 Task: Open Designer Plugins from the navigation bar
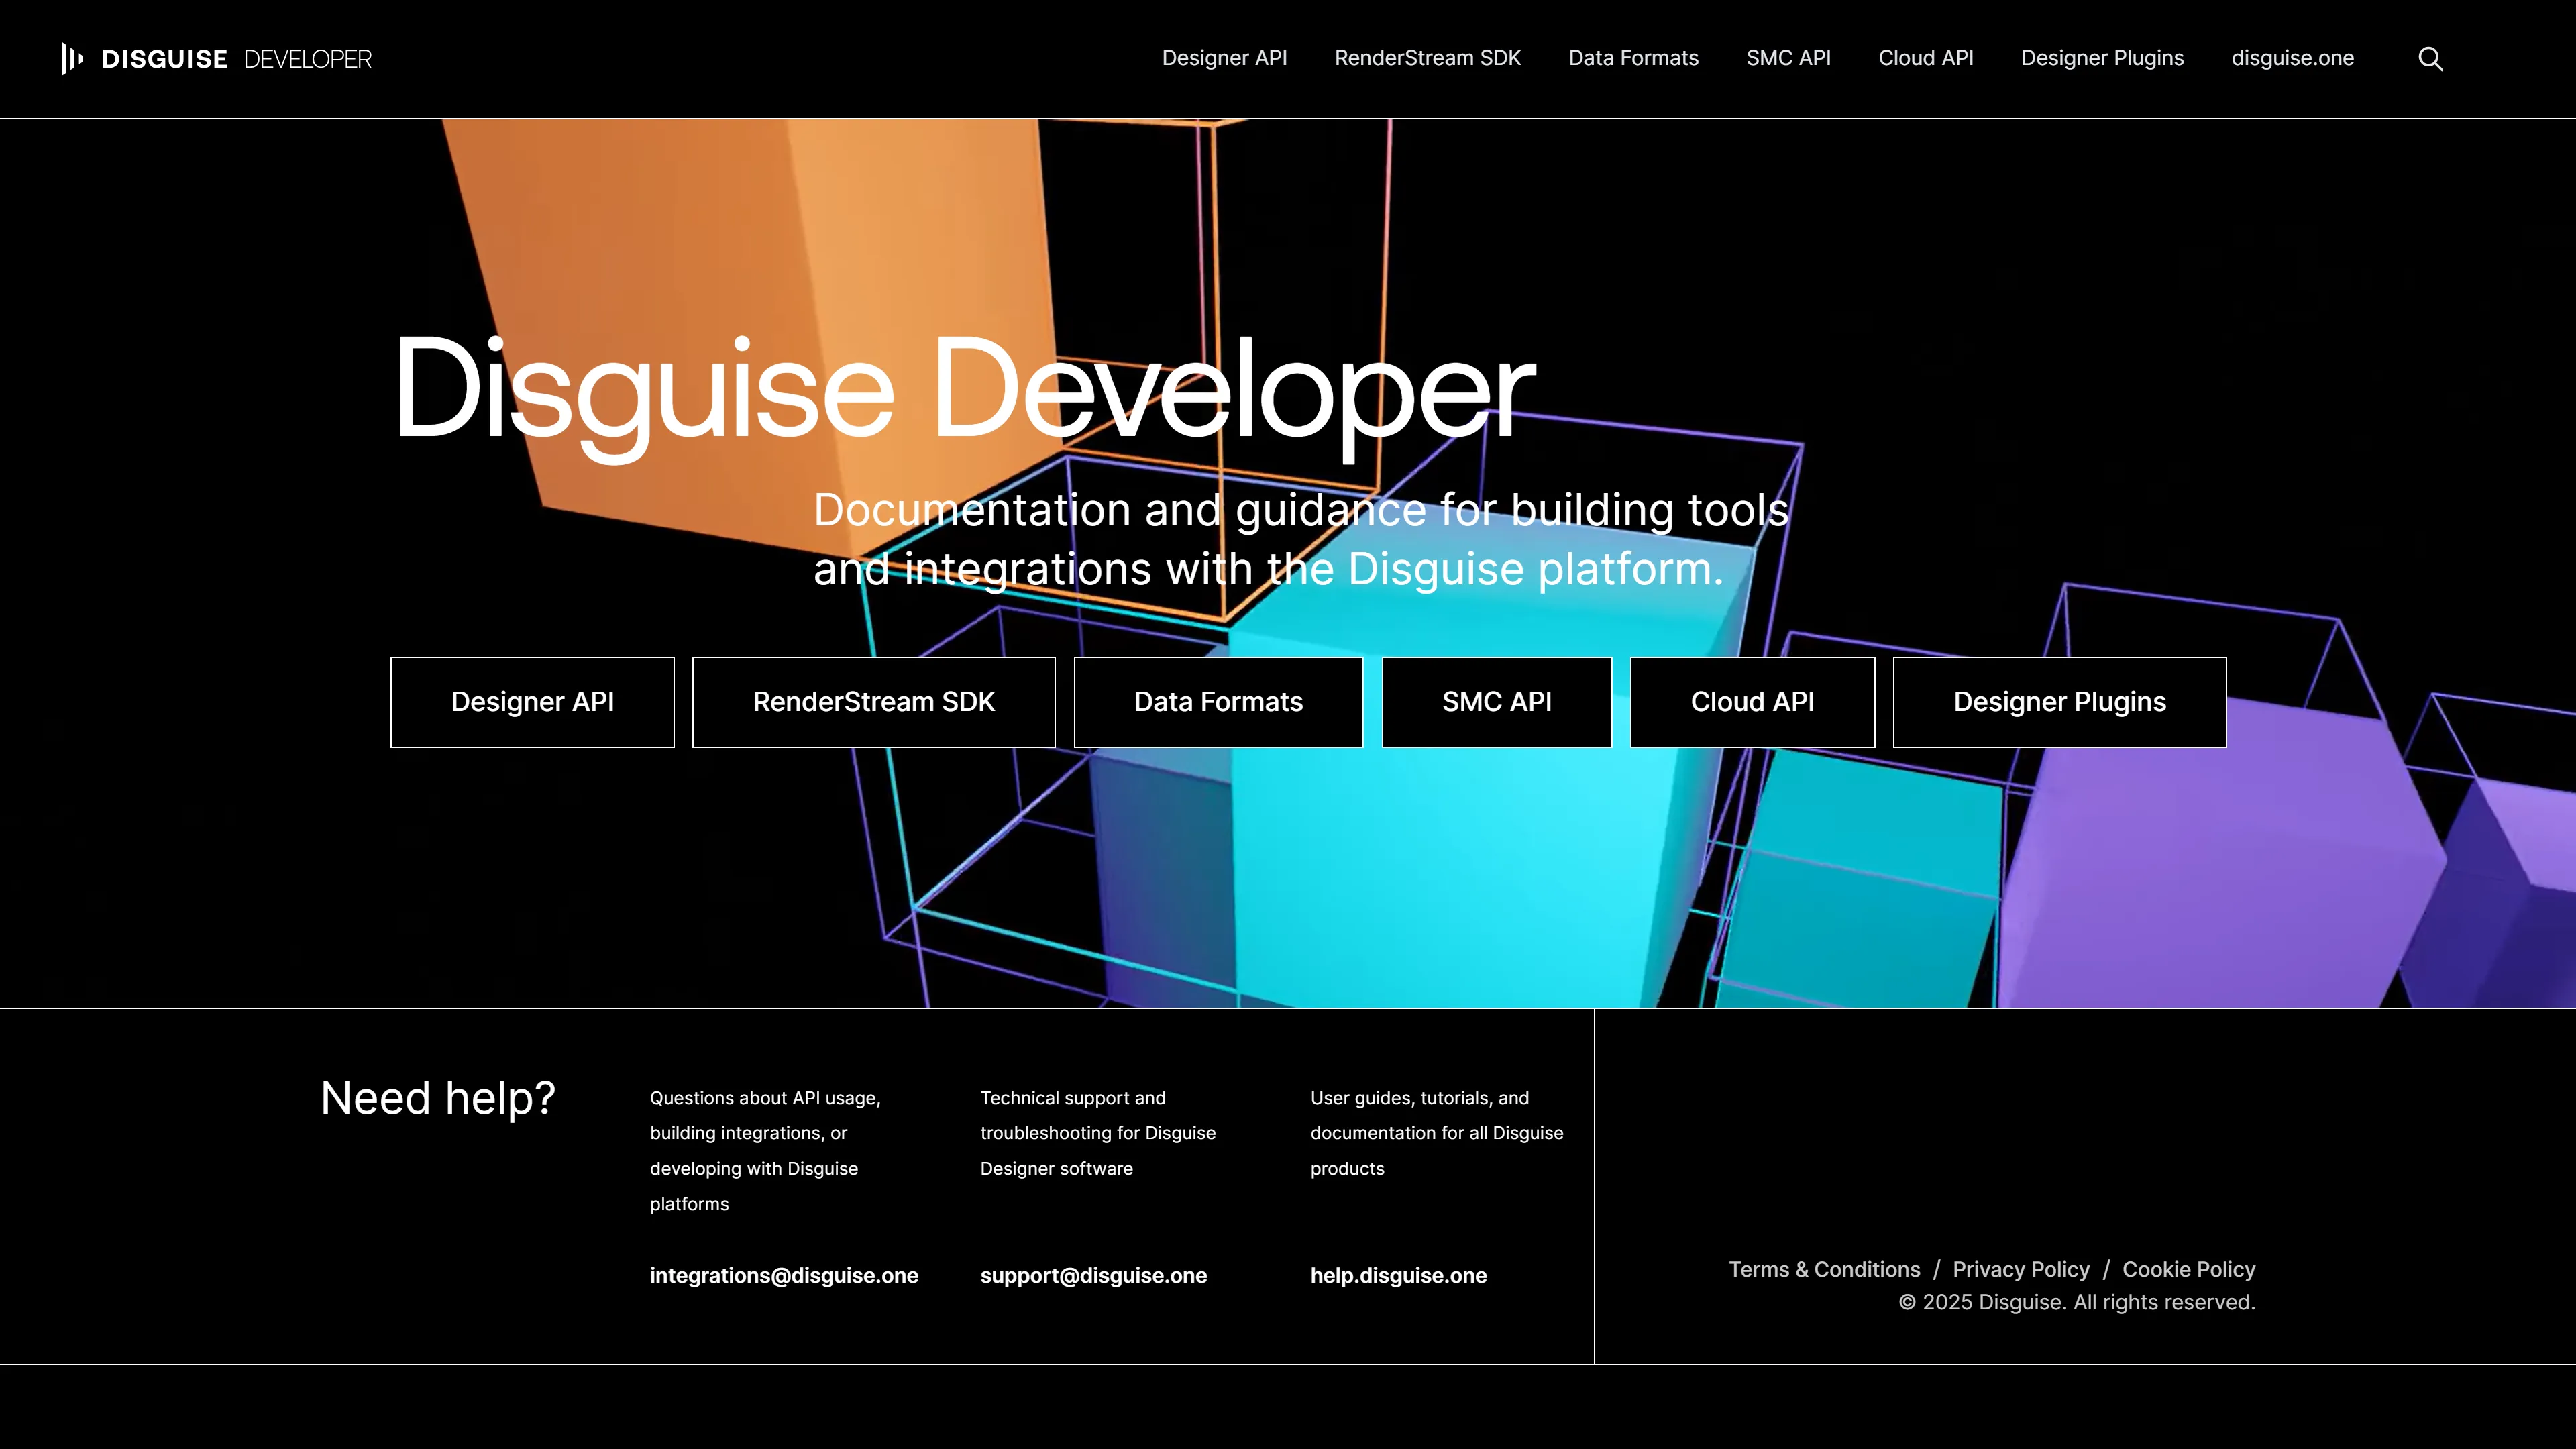click(2101, 58)
